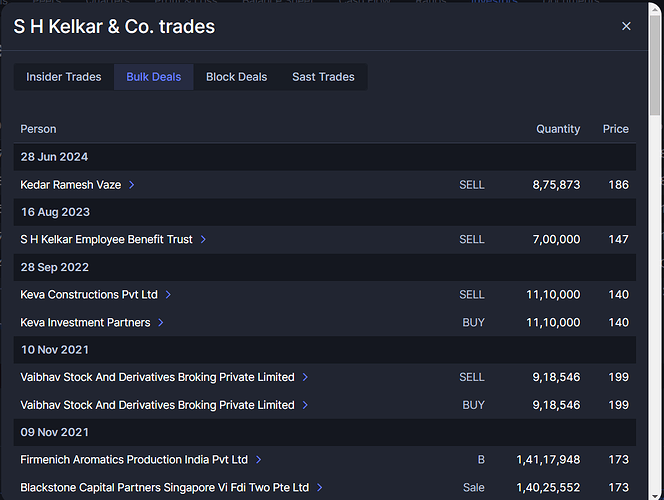Close the S H Kelkar trades dialog
The width and height of the screenshot is (664, 500).
(626, 26)
